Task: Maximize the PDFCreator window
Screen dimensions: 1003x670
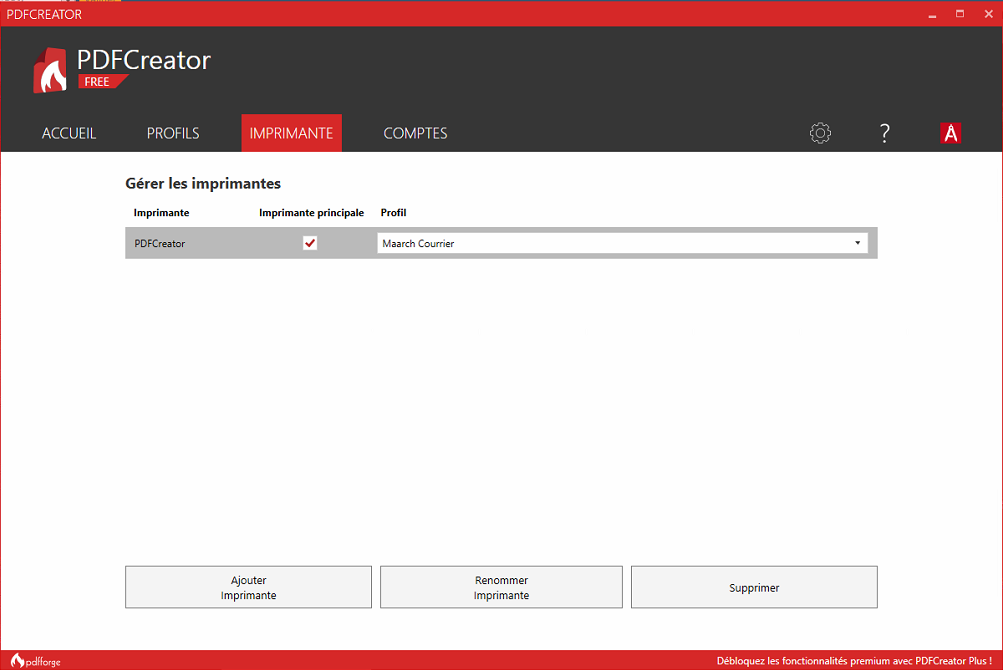Action: pos(960,14)
